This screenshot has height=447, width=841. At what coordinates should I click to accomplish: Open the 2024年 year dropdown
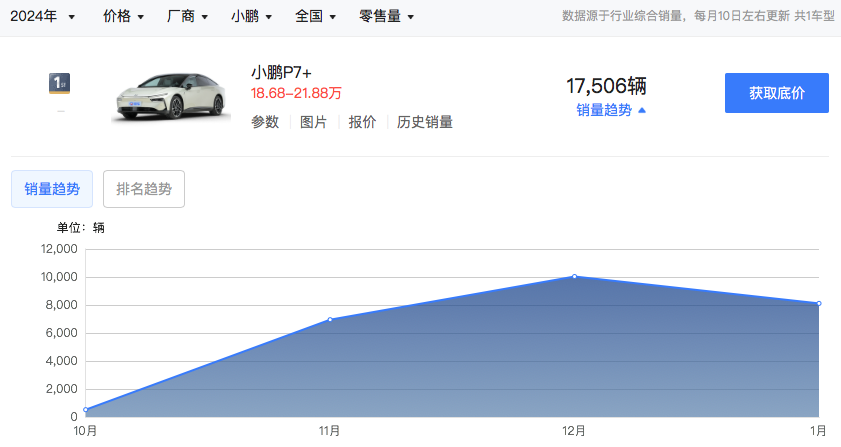[x=43, y=17]
